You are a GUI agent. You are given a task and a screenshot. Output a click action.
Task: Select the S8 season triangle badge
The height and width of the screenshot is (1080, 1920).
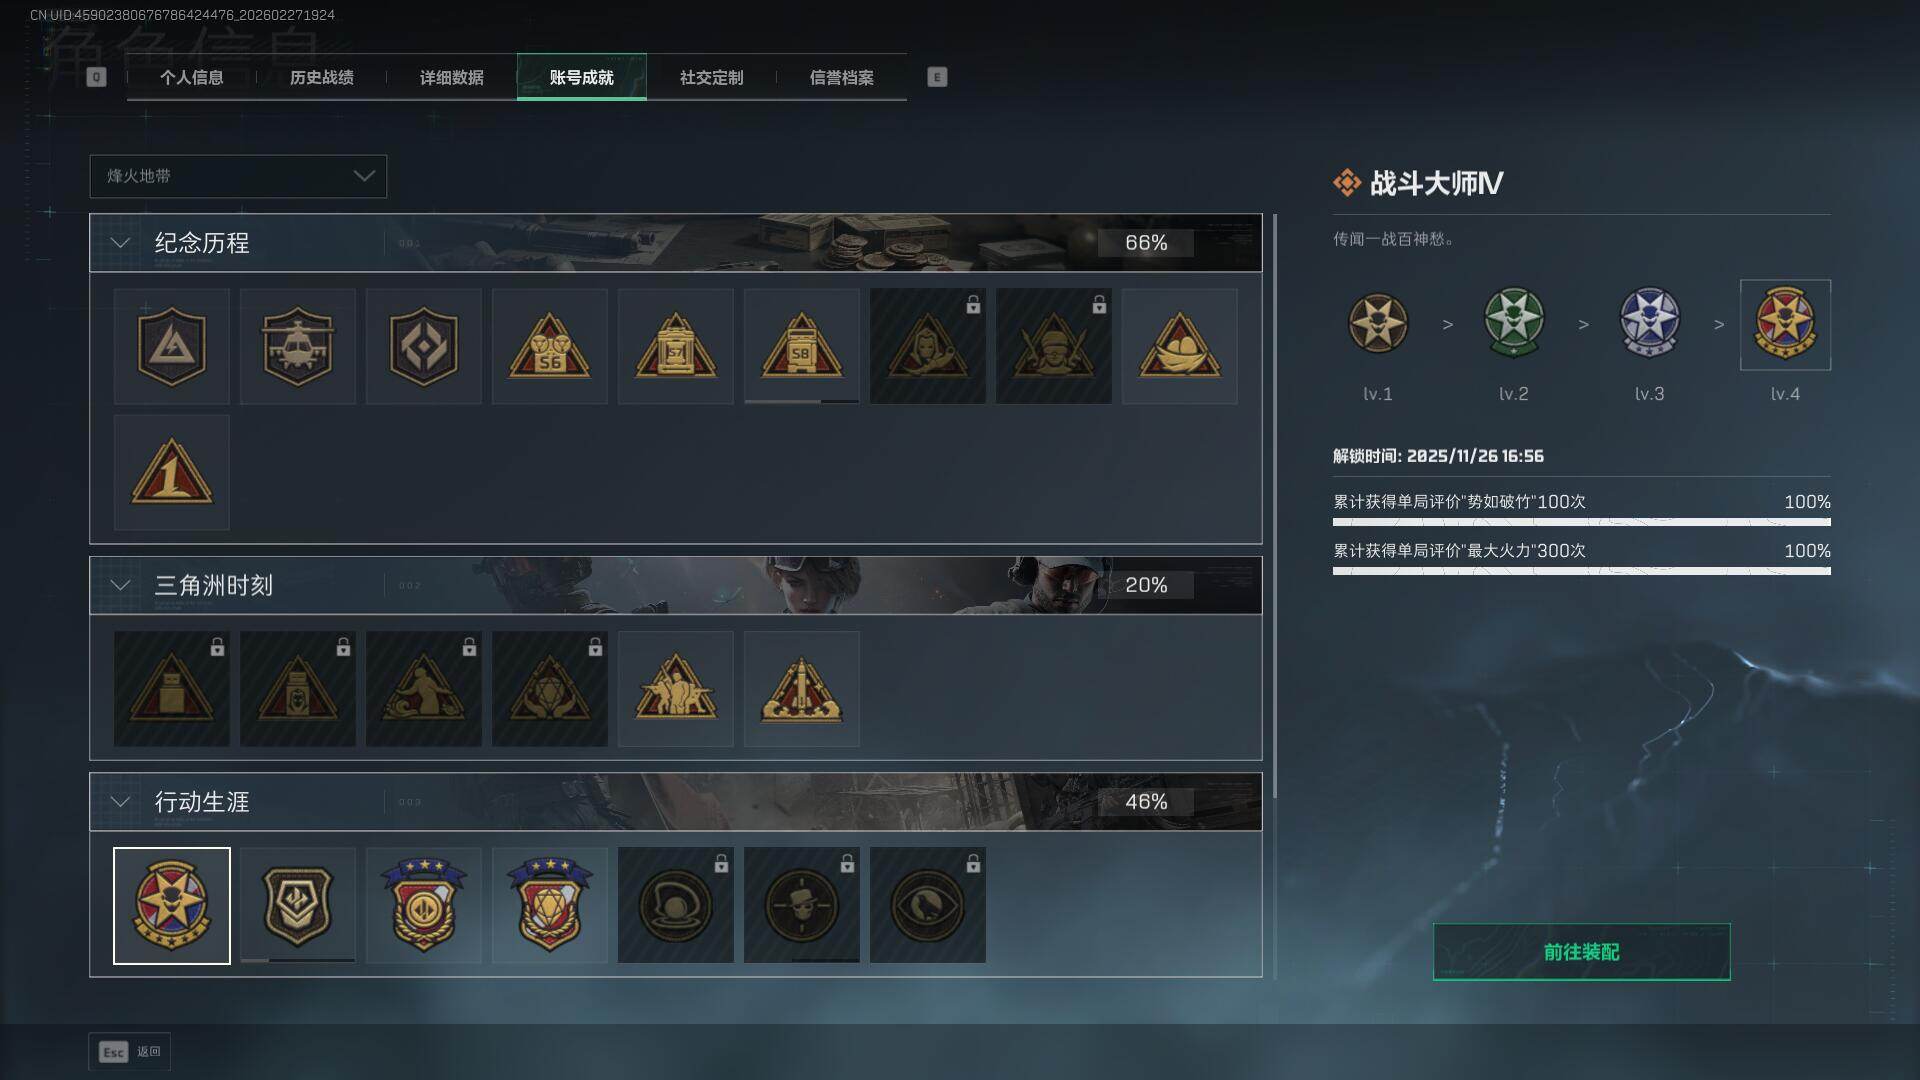click(801, 346)
